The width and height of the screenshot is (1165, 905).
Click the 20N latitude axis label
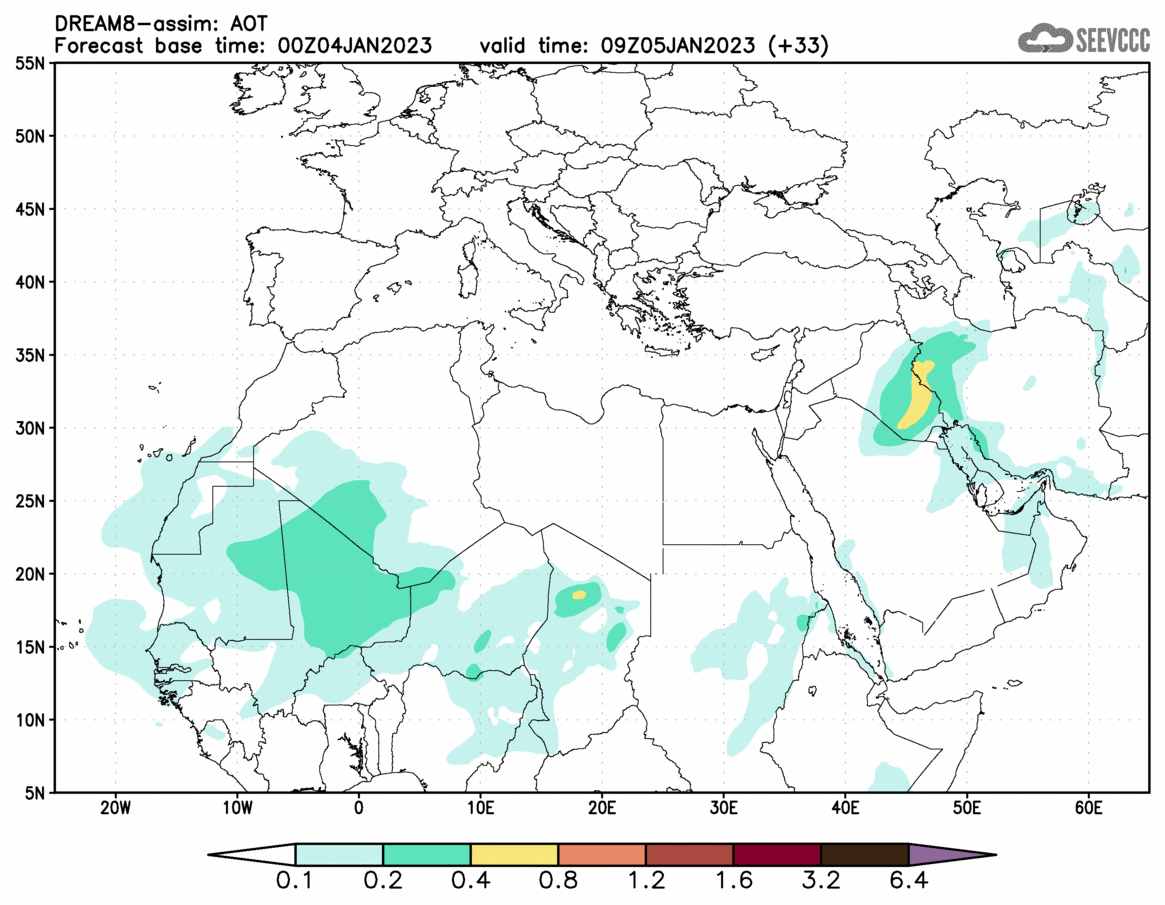tap(30, 574)
